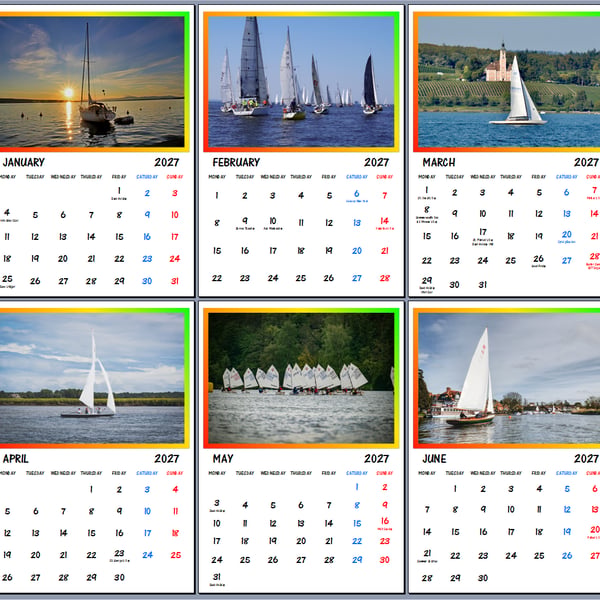Screen dimensions: 600x600
Task: Select the January sunset sailboat photo
Action: tap(91, 82)
